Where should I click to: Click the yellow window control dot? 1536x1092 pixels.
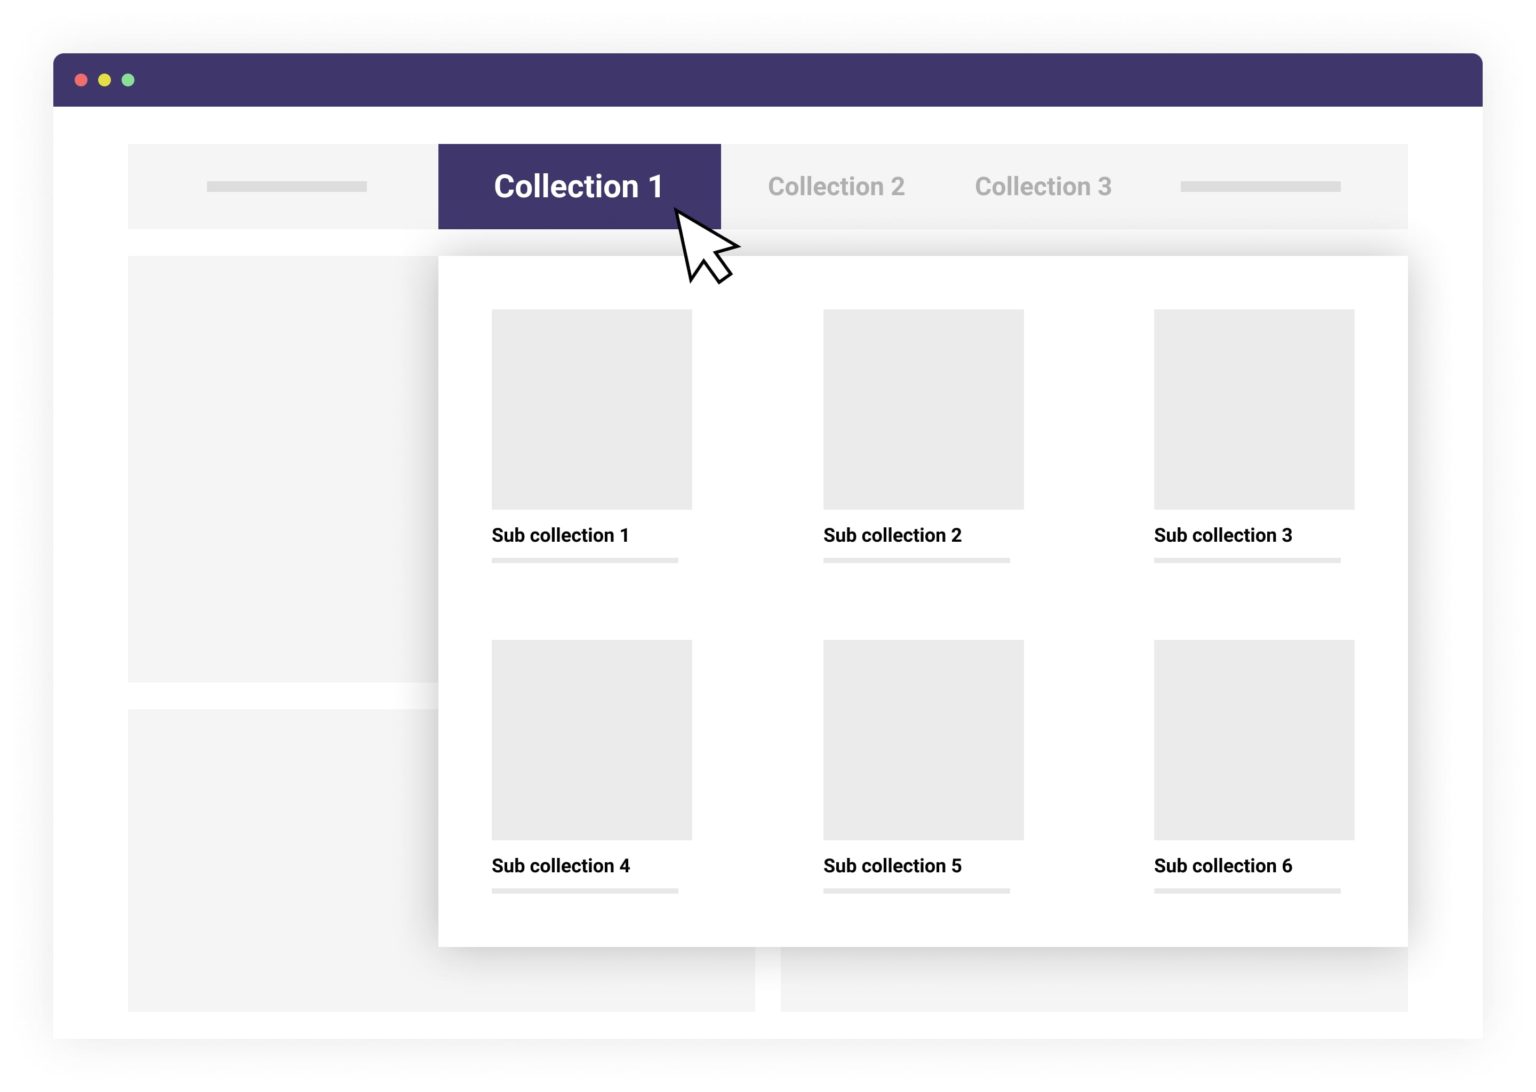[104, 80]
